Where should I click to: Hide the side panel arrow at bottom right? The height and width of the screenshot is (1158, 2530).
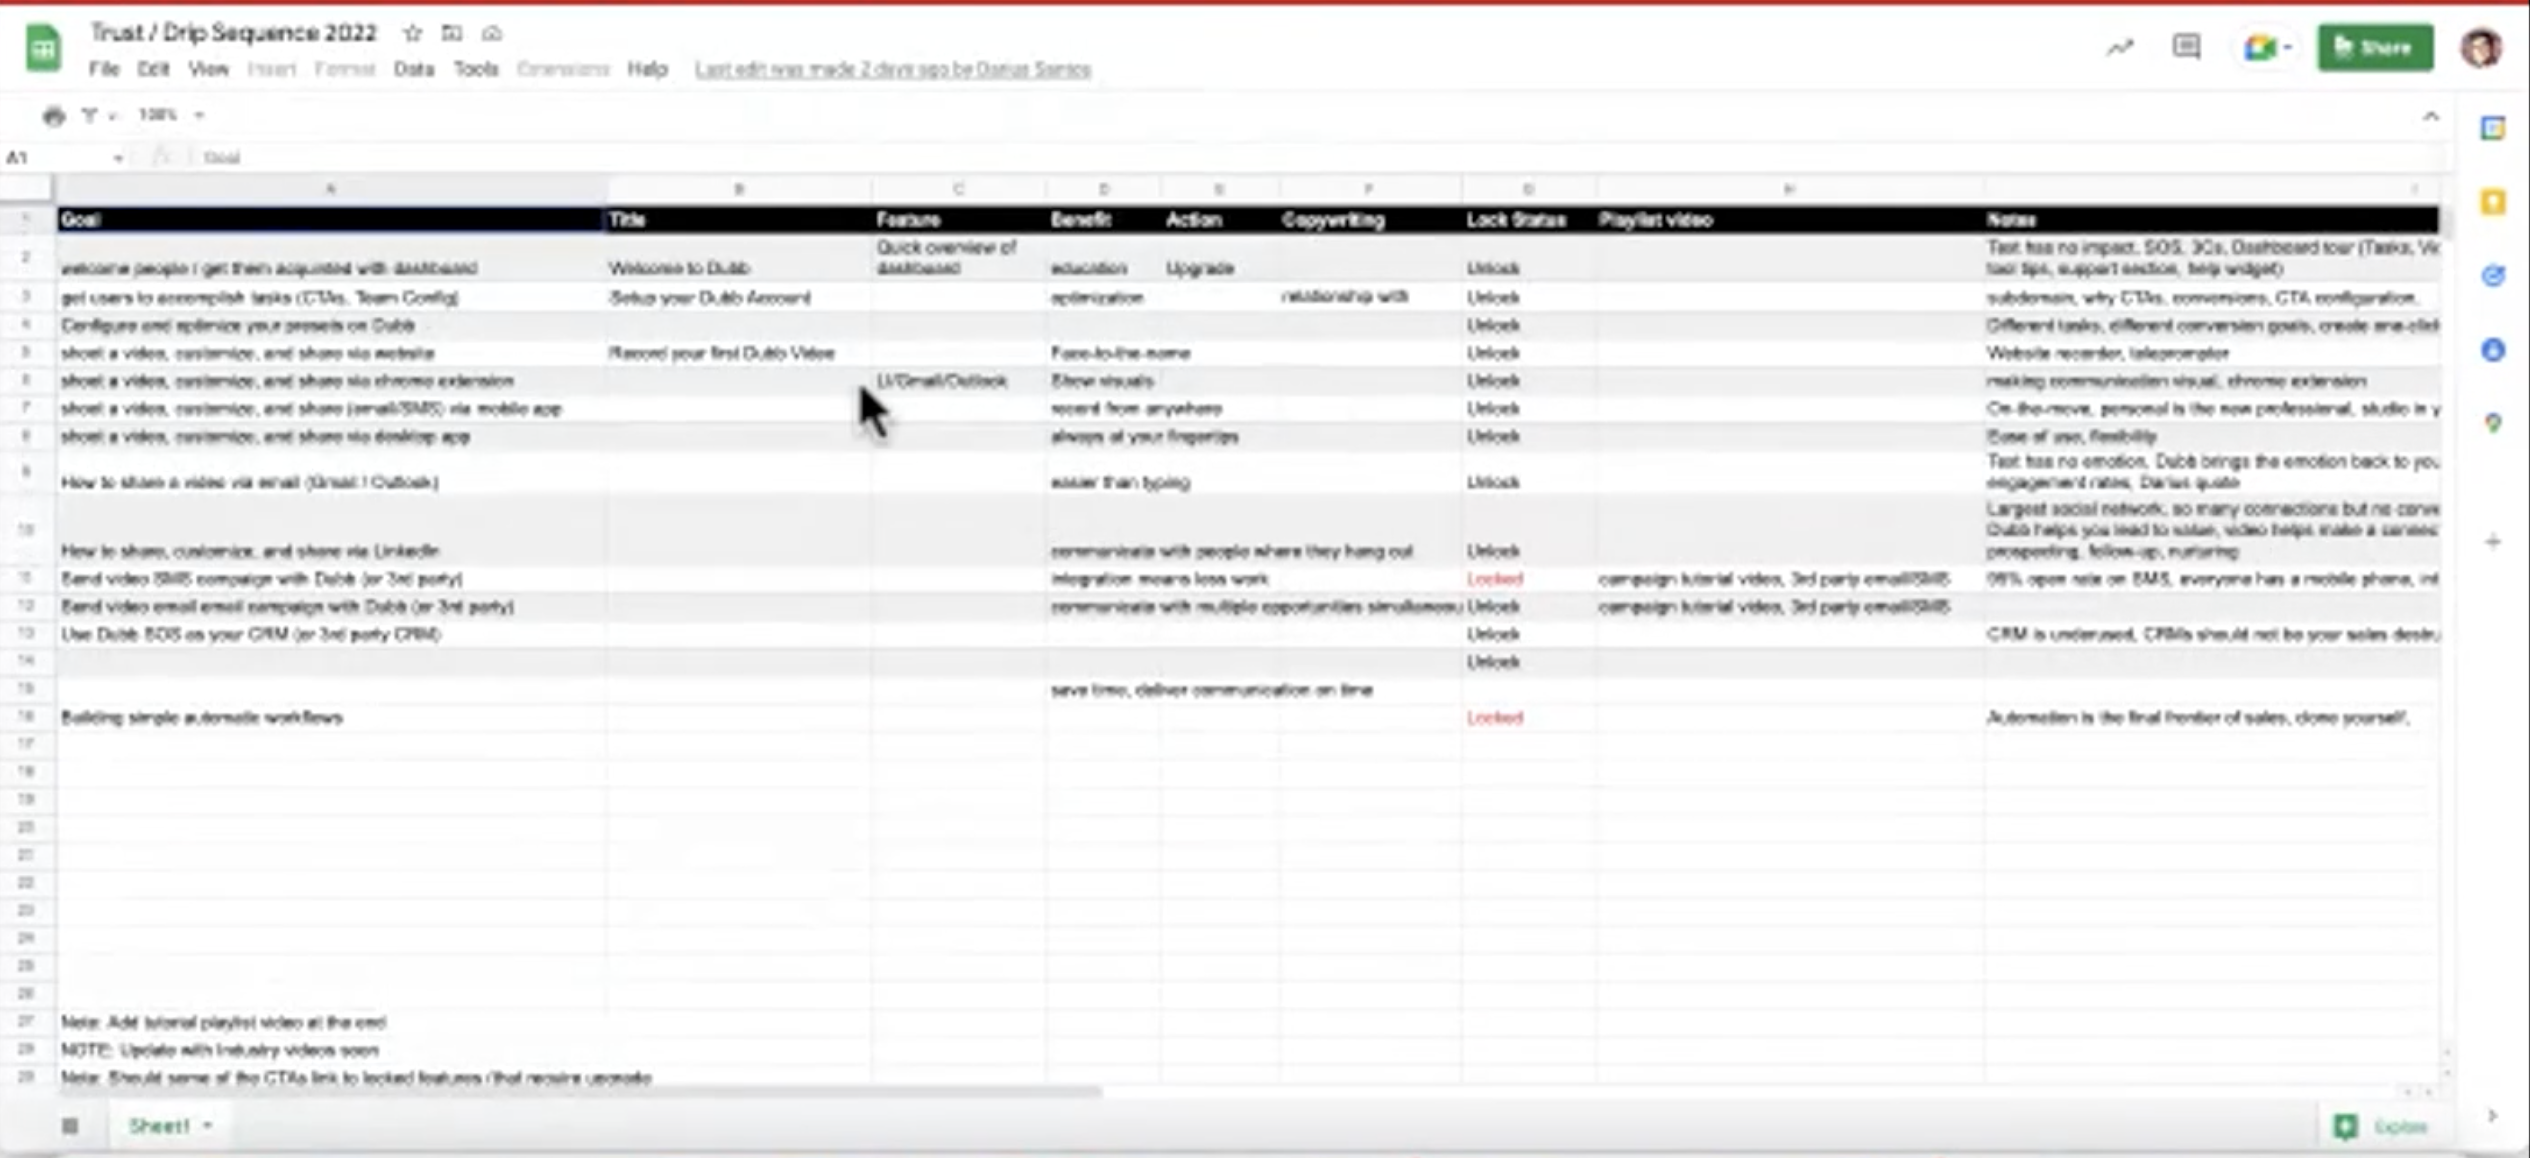pos(2492,1116)
